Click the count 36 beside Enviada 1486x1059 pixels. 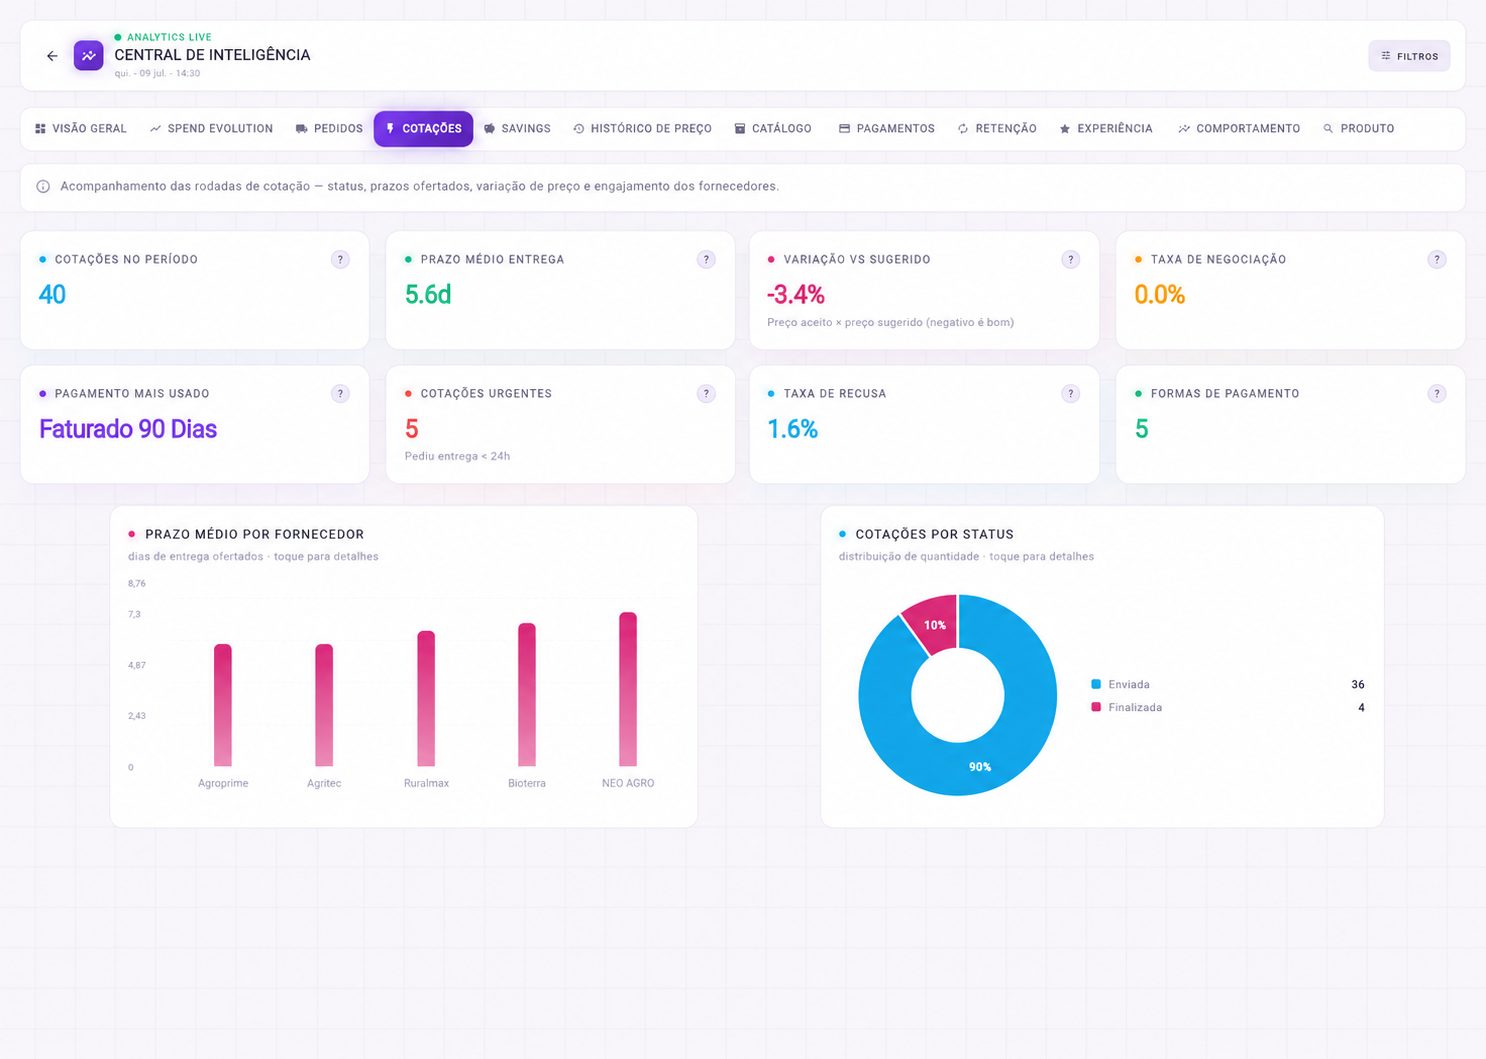1358,685
